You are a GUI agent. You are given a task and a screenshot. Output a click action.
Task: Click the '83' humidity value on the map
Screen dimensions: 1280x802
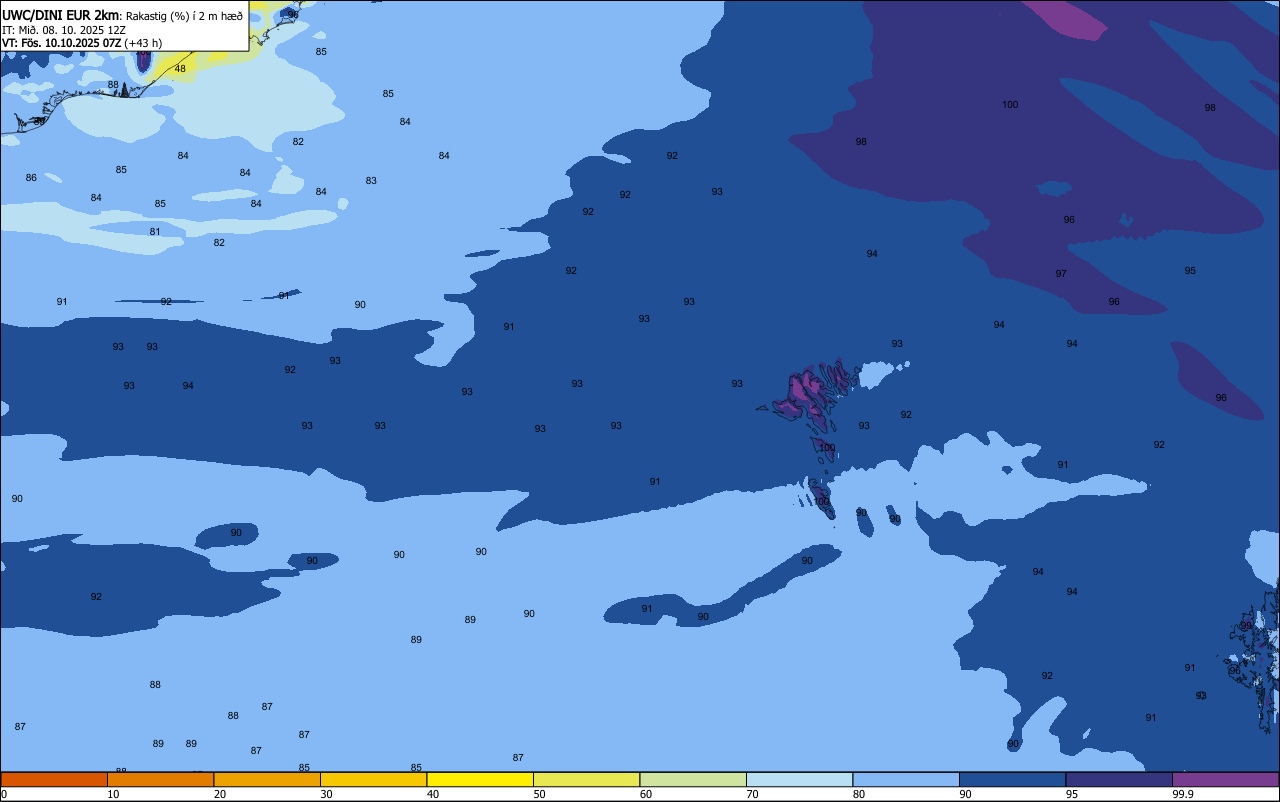(x=371, y=181)
